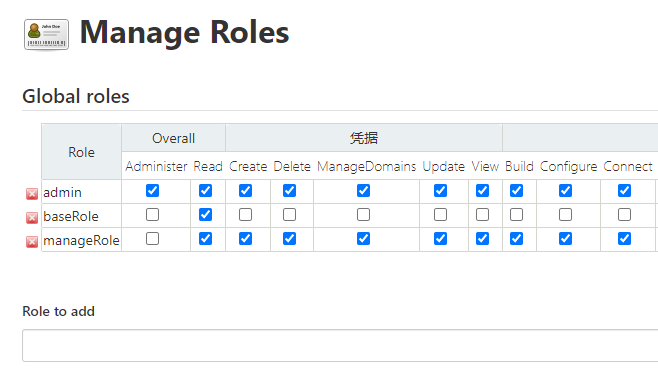Uncheck ManageDomains for manageRole
The height and width of the screenshot is (392, 658).
point(363,238)
